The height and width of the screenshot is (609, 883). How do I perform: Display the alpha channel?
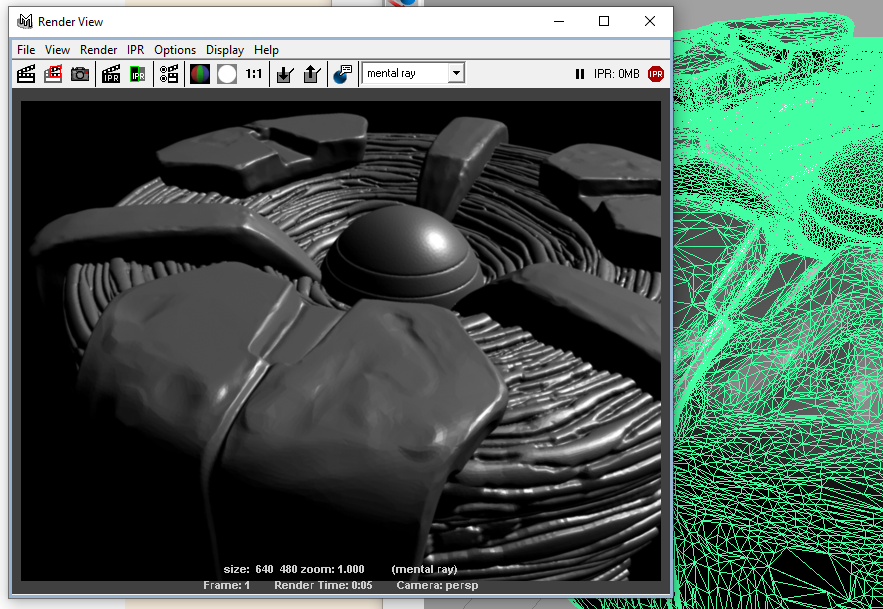tap(228, 73)
